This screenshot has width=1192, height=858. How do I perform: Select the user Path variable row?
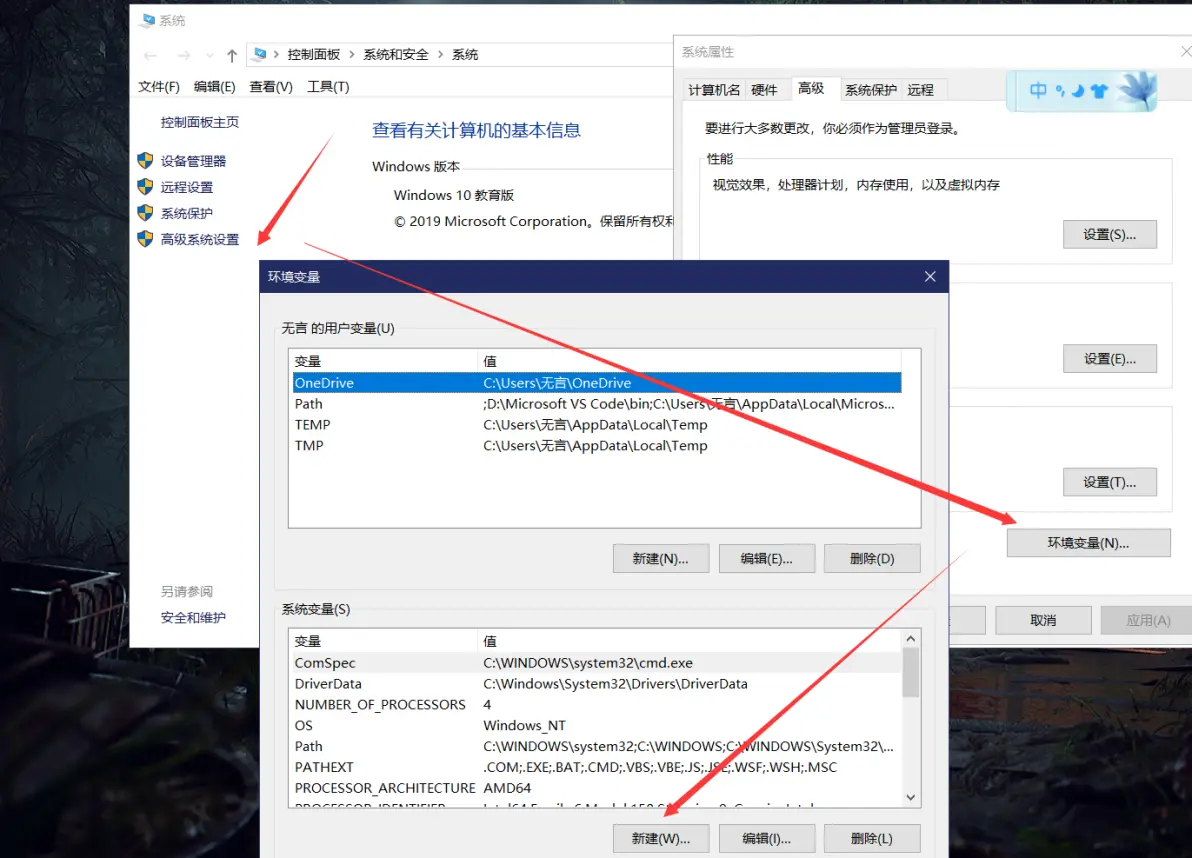click(x=597, y=404)
